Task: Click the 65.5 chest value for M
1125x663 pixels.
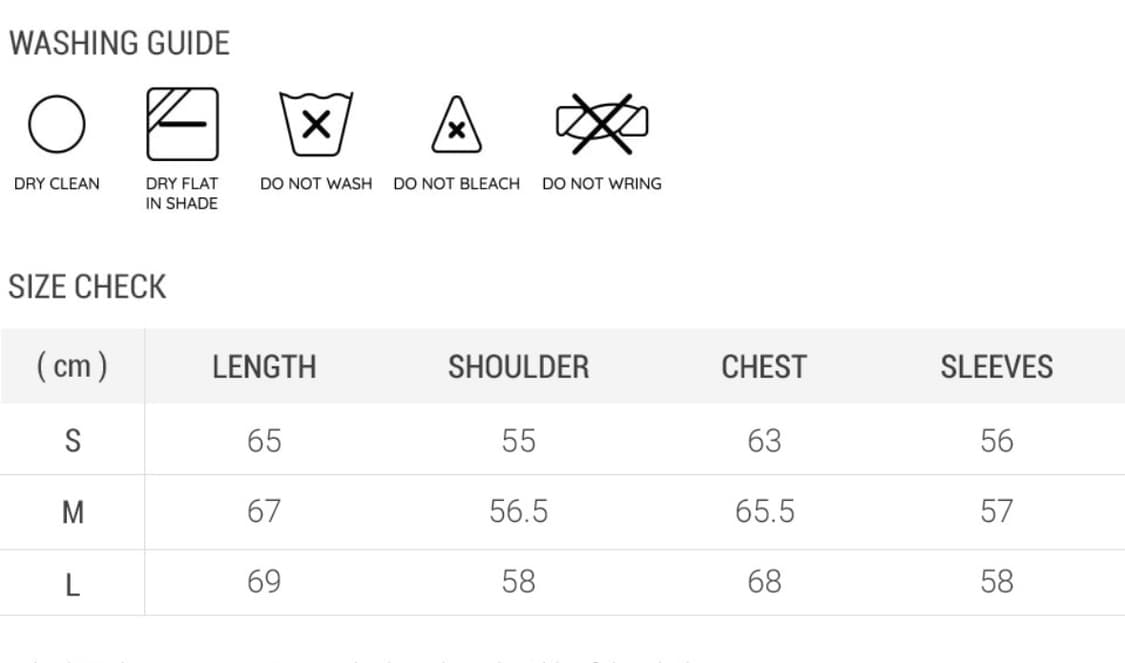Action: coord(764,512)
